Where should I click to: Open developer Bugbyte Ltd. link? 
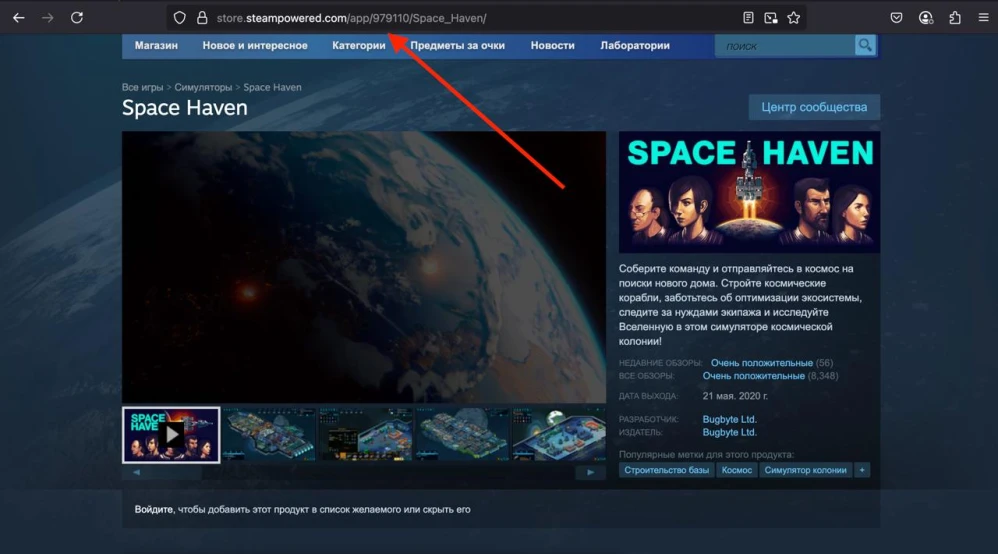[x=729, y=419]
